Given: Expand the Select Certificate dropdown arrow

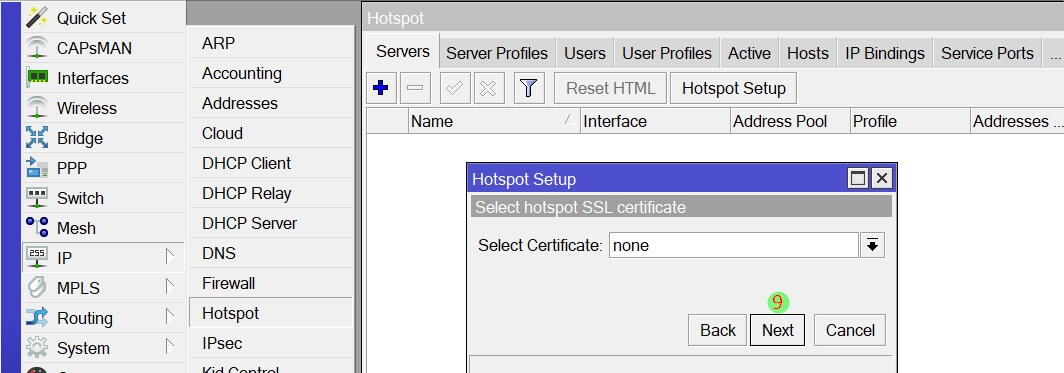Looking at the screenshot, I should point(873,246).
